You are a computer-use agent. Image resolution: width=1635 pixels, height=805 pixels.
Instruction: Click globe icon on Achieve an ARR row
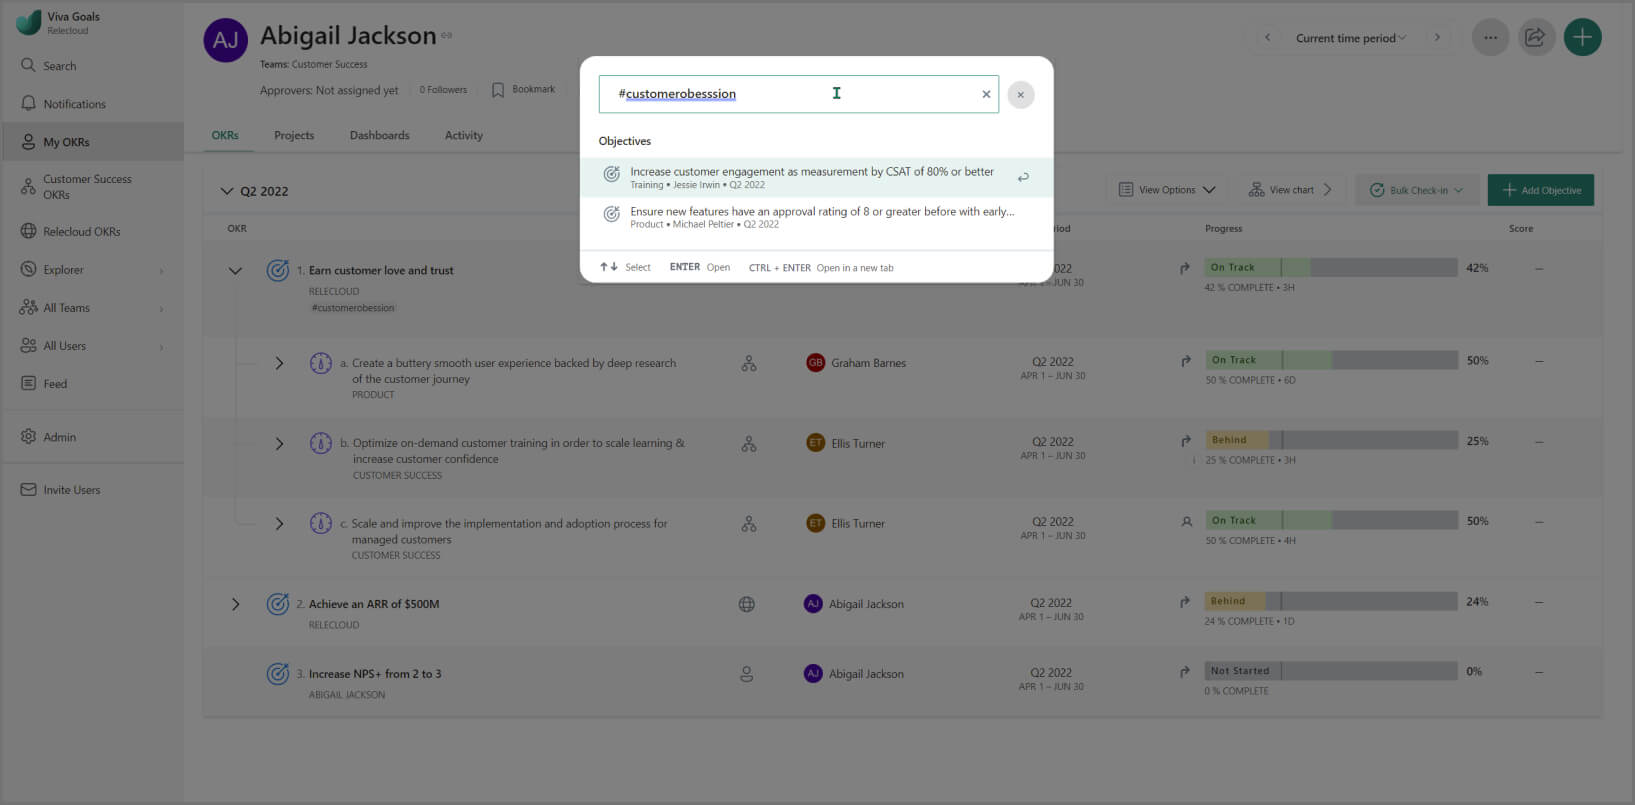[x=746, y=604]
